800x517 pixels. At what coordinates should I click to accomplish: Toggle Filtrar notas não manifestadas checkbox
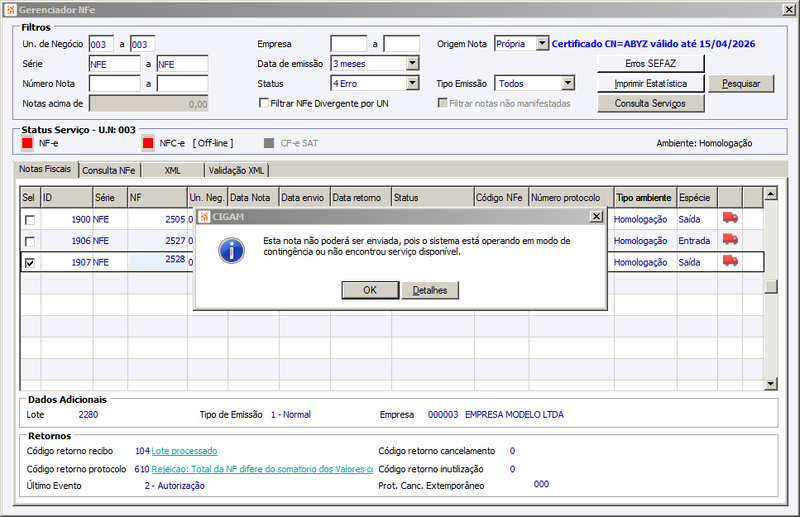click(442, 103)
